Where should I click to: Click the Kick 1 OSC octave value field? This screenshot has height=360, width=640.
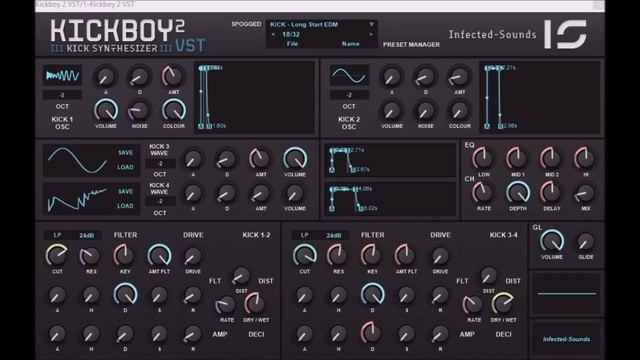point(62,95)
